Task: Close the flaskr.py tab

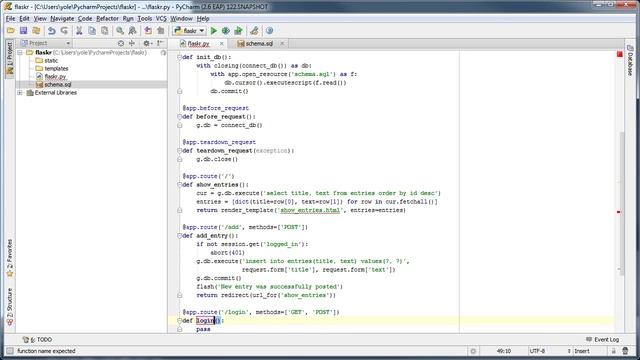Action: tap(222, 43)
